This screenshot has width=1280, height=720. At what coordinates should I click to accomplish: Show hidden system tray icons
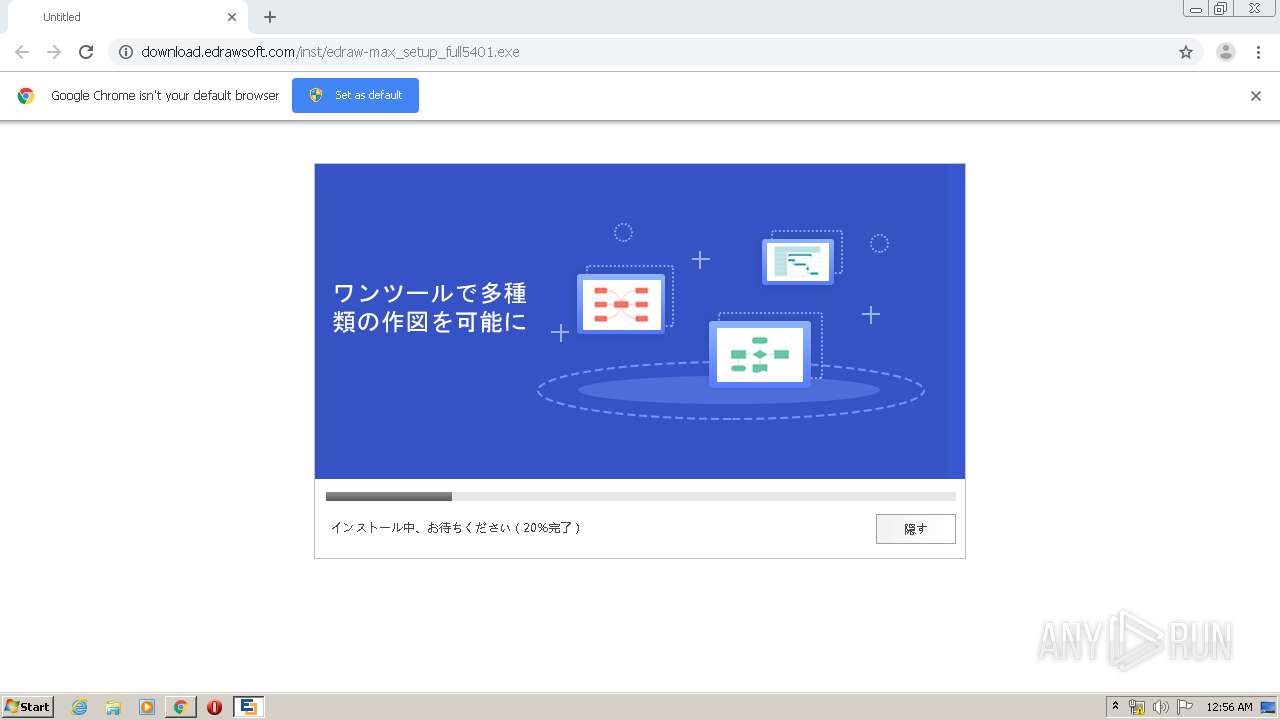pyautogui.click(x=1116, y=707)
